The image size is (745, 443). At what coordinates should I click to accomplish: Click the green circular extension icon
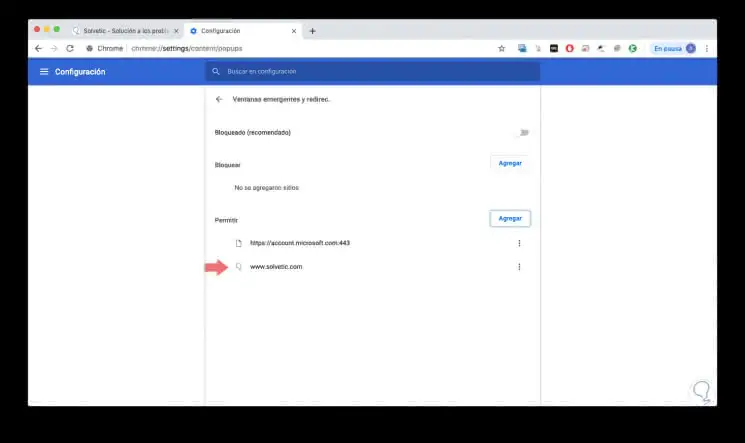[633, 48]
